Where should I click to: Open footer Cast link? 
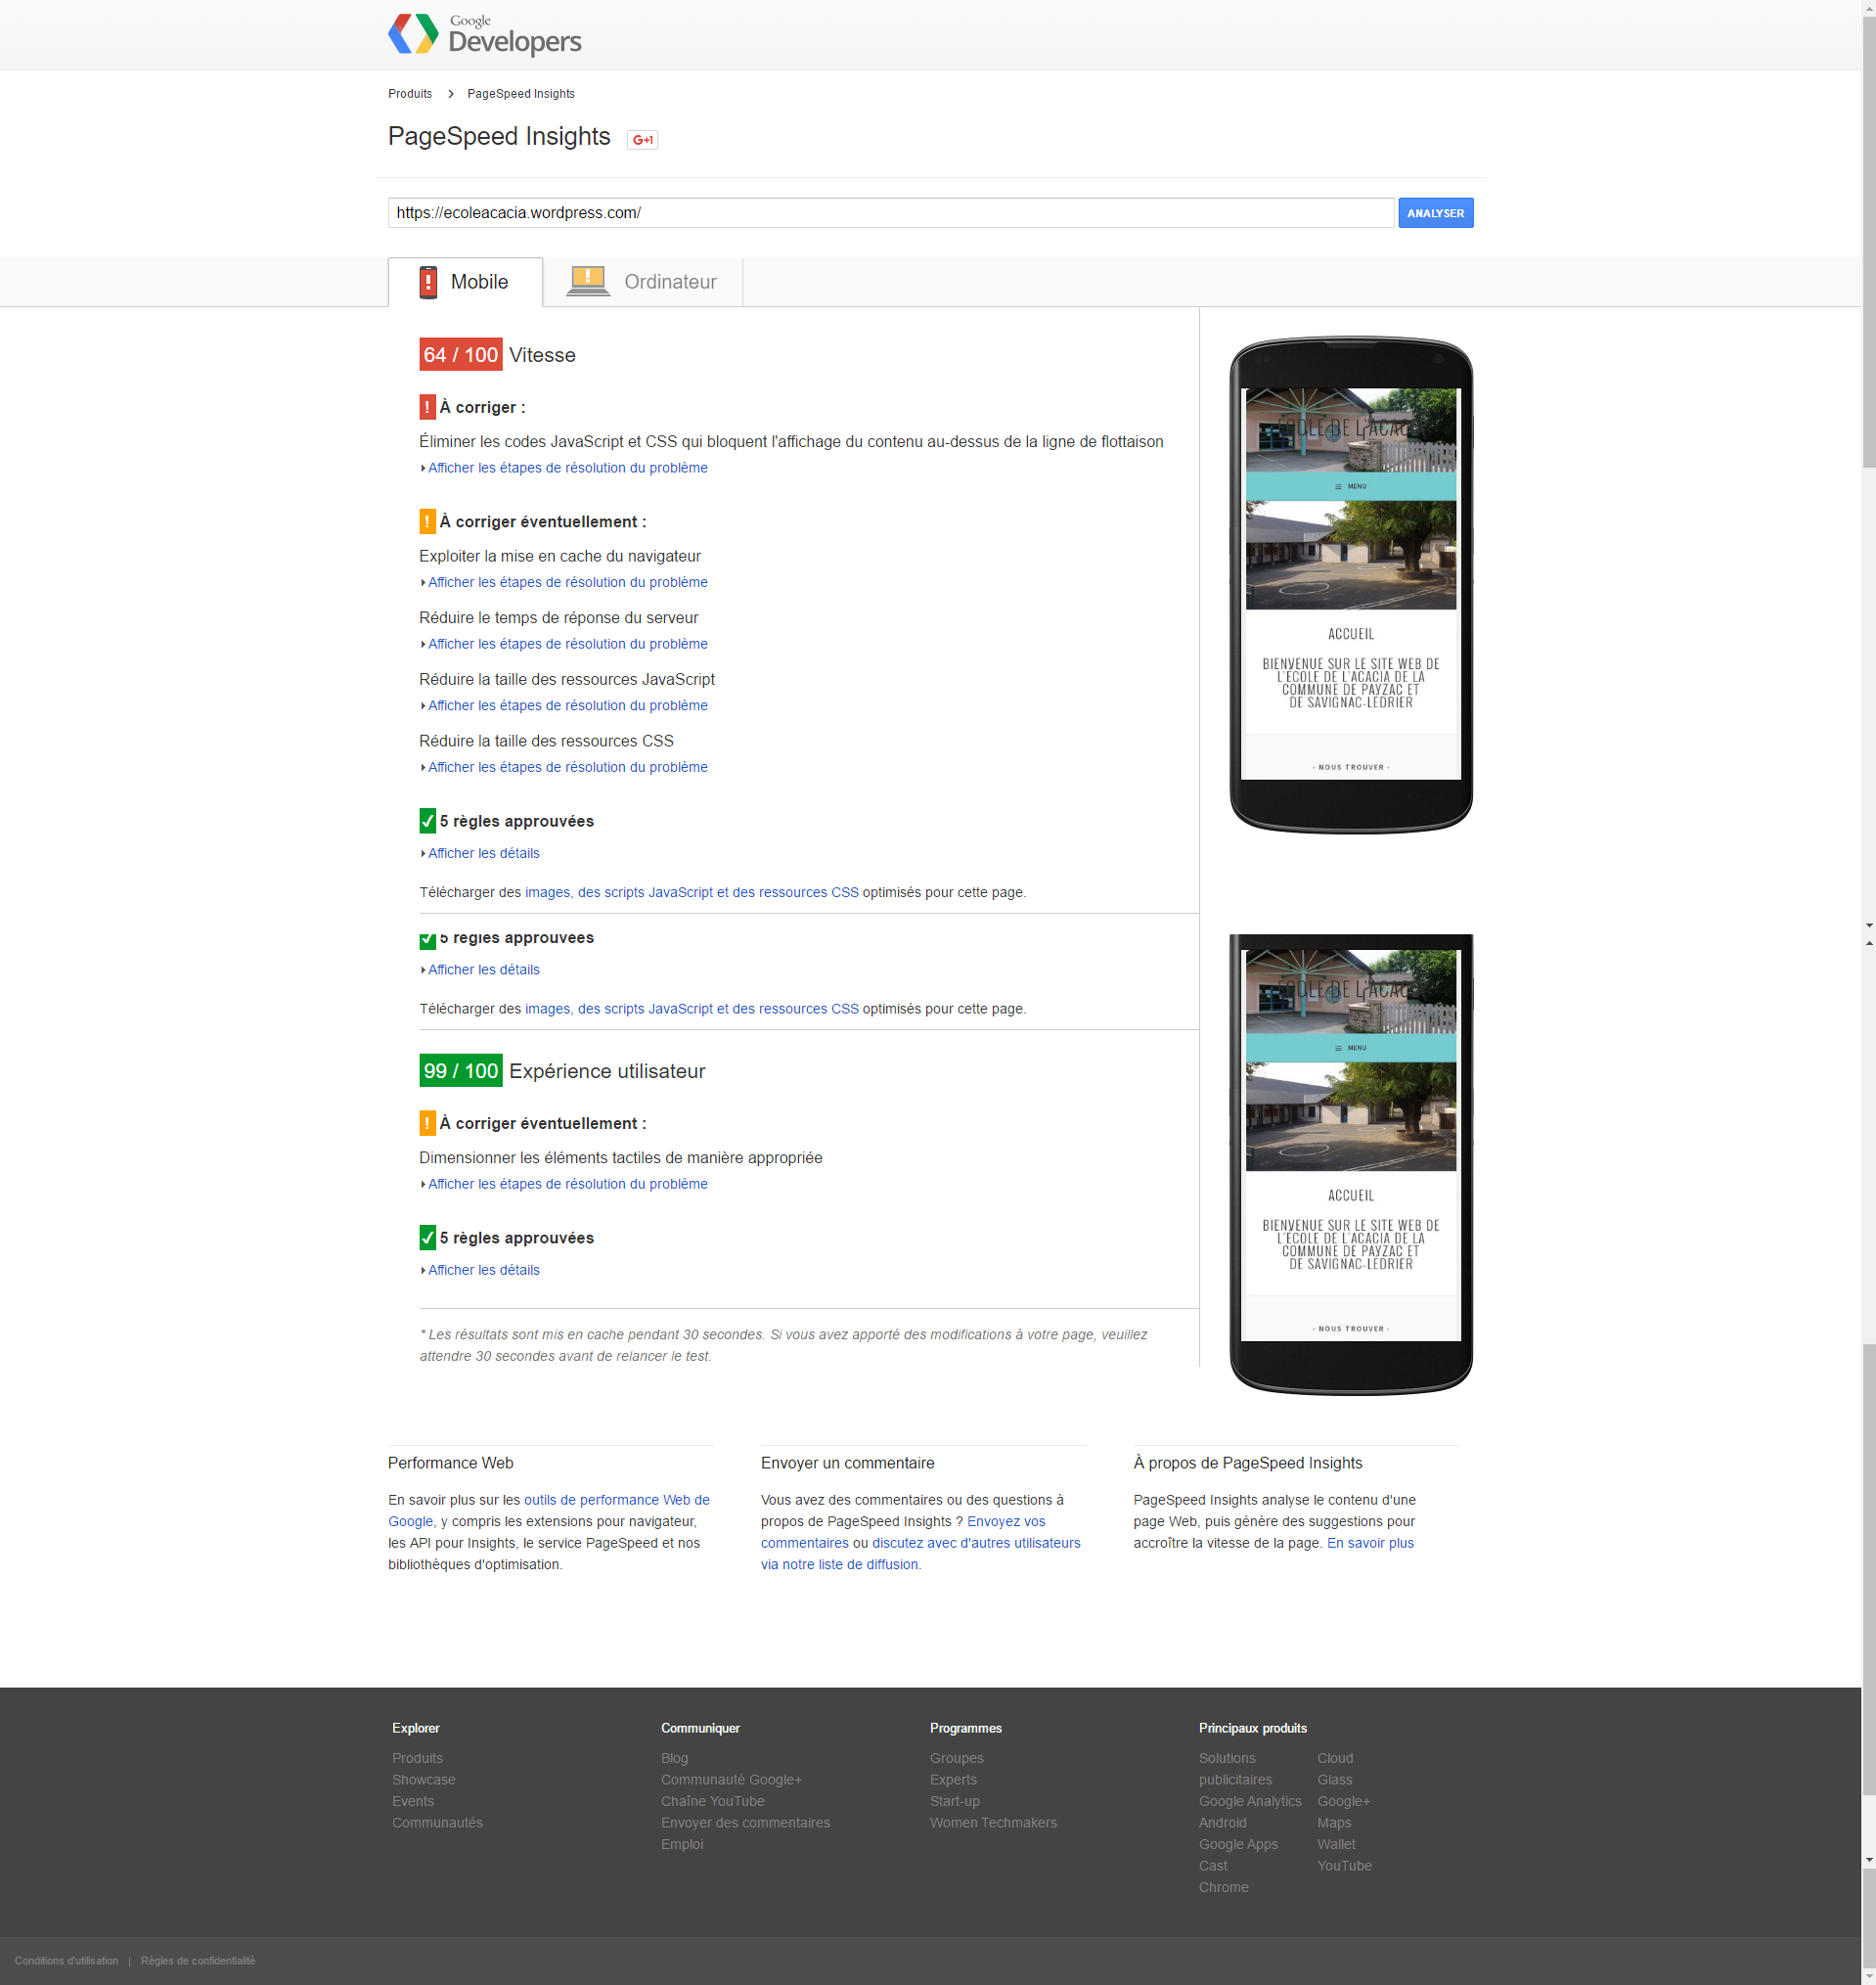(x=1213, y=1866)
